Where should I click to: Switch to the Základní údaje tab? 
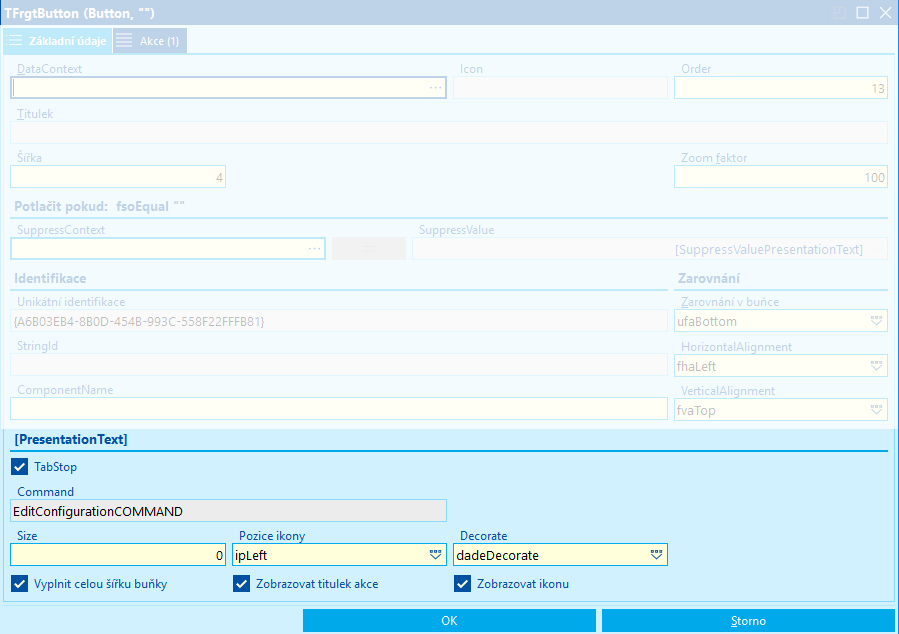(x=57, y=41)
